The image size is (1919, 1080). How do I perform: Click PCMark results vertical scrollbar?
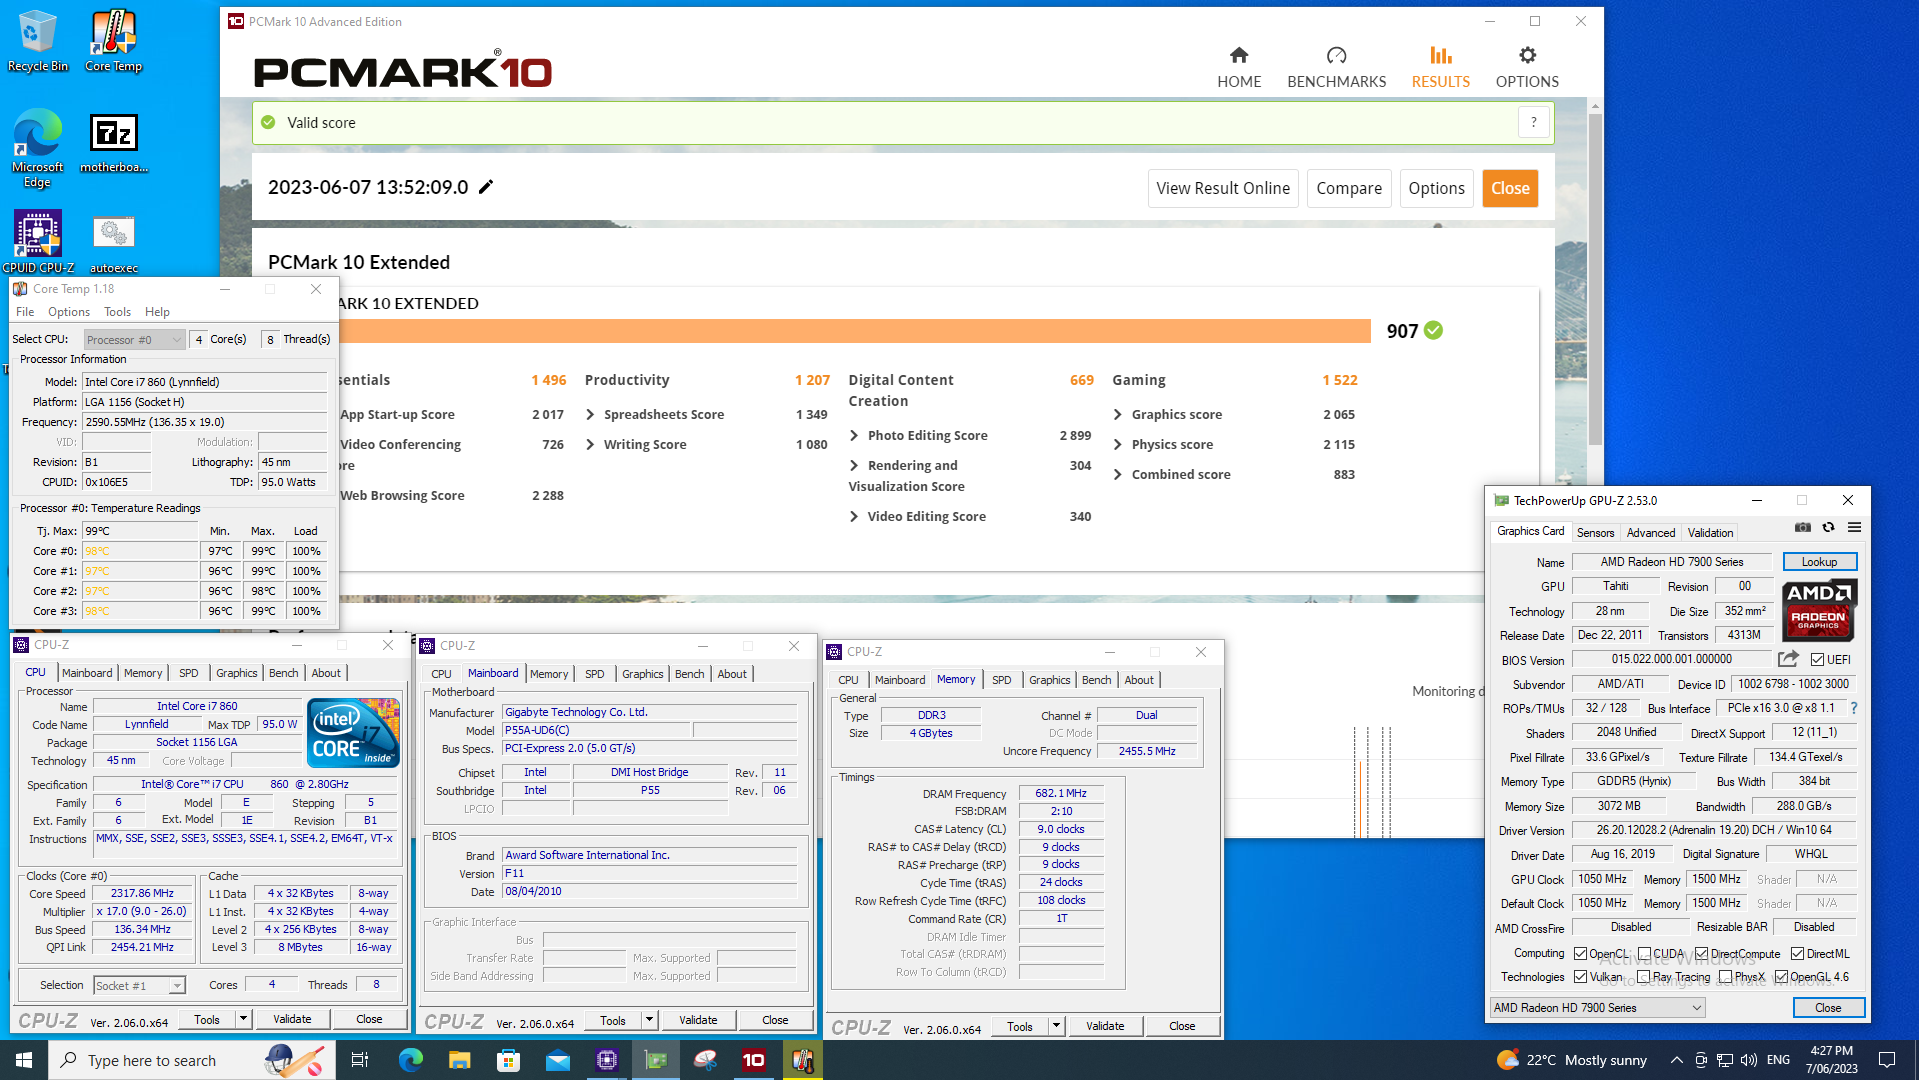point(1595,280)
